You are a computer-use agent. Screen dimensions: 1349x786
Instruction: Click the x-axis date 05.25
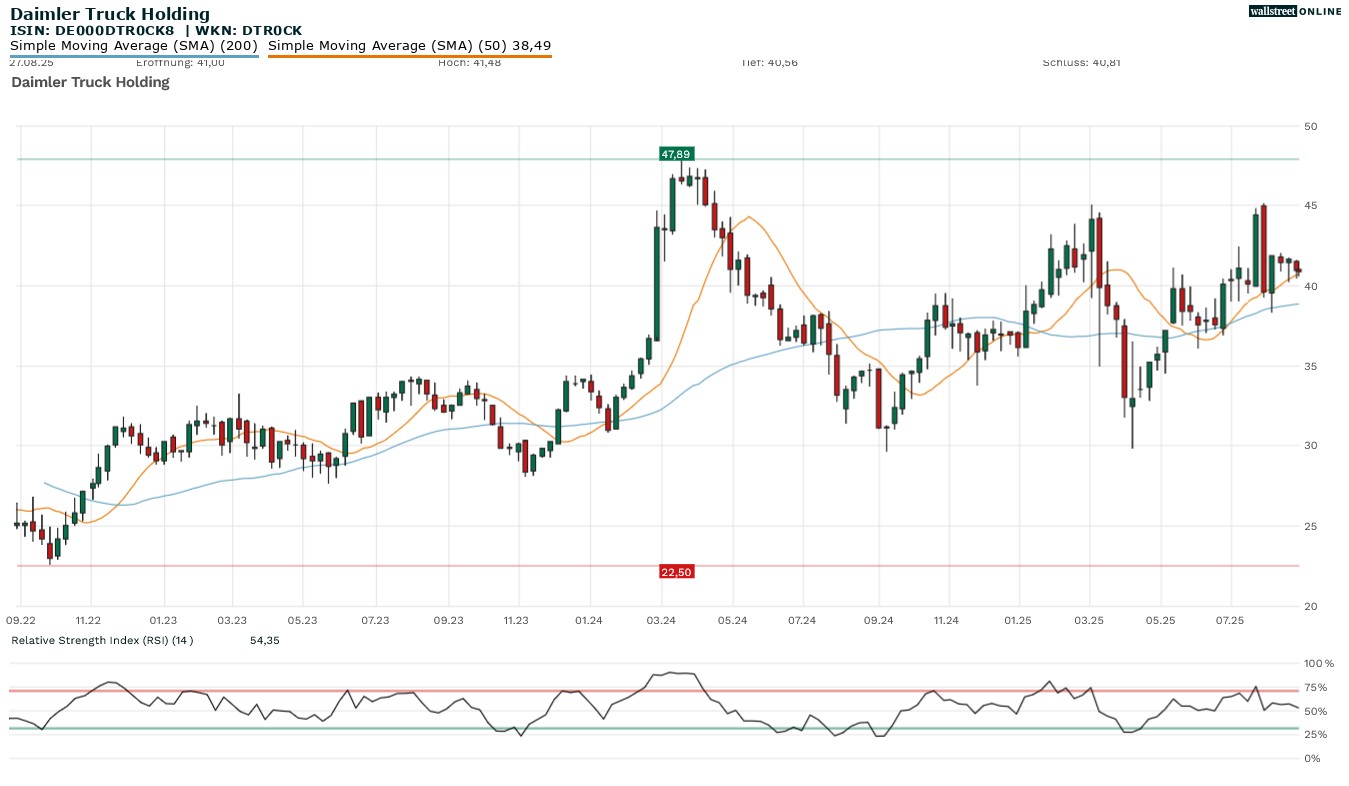click(1160, 620)
